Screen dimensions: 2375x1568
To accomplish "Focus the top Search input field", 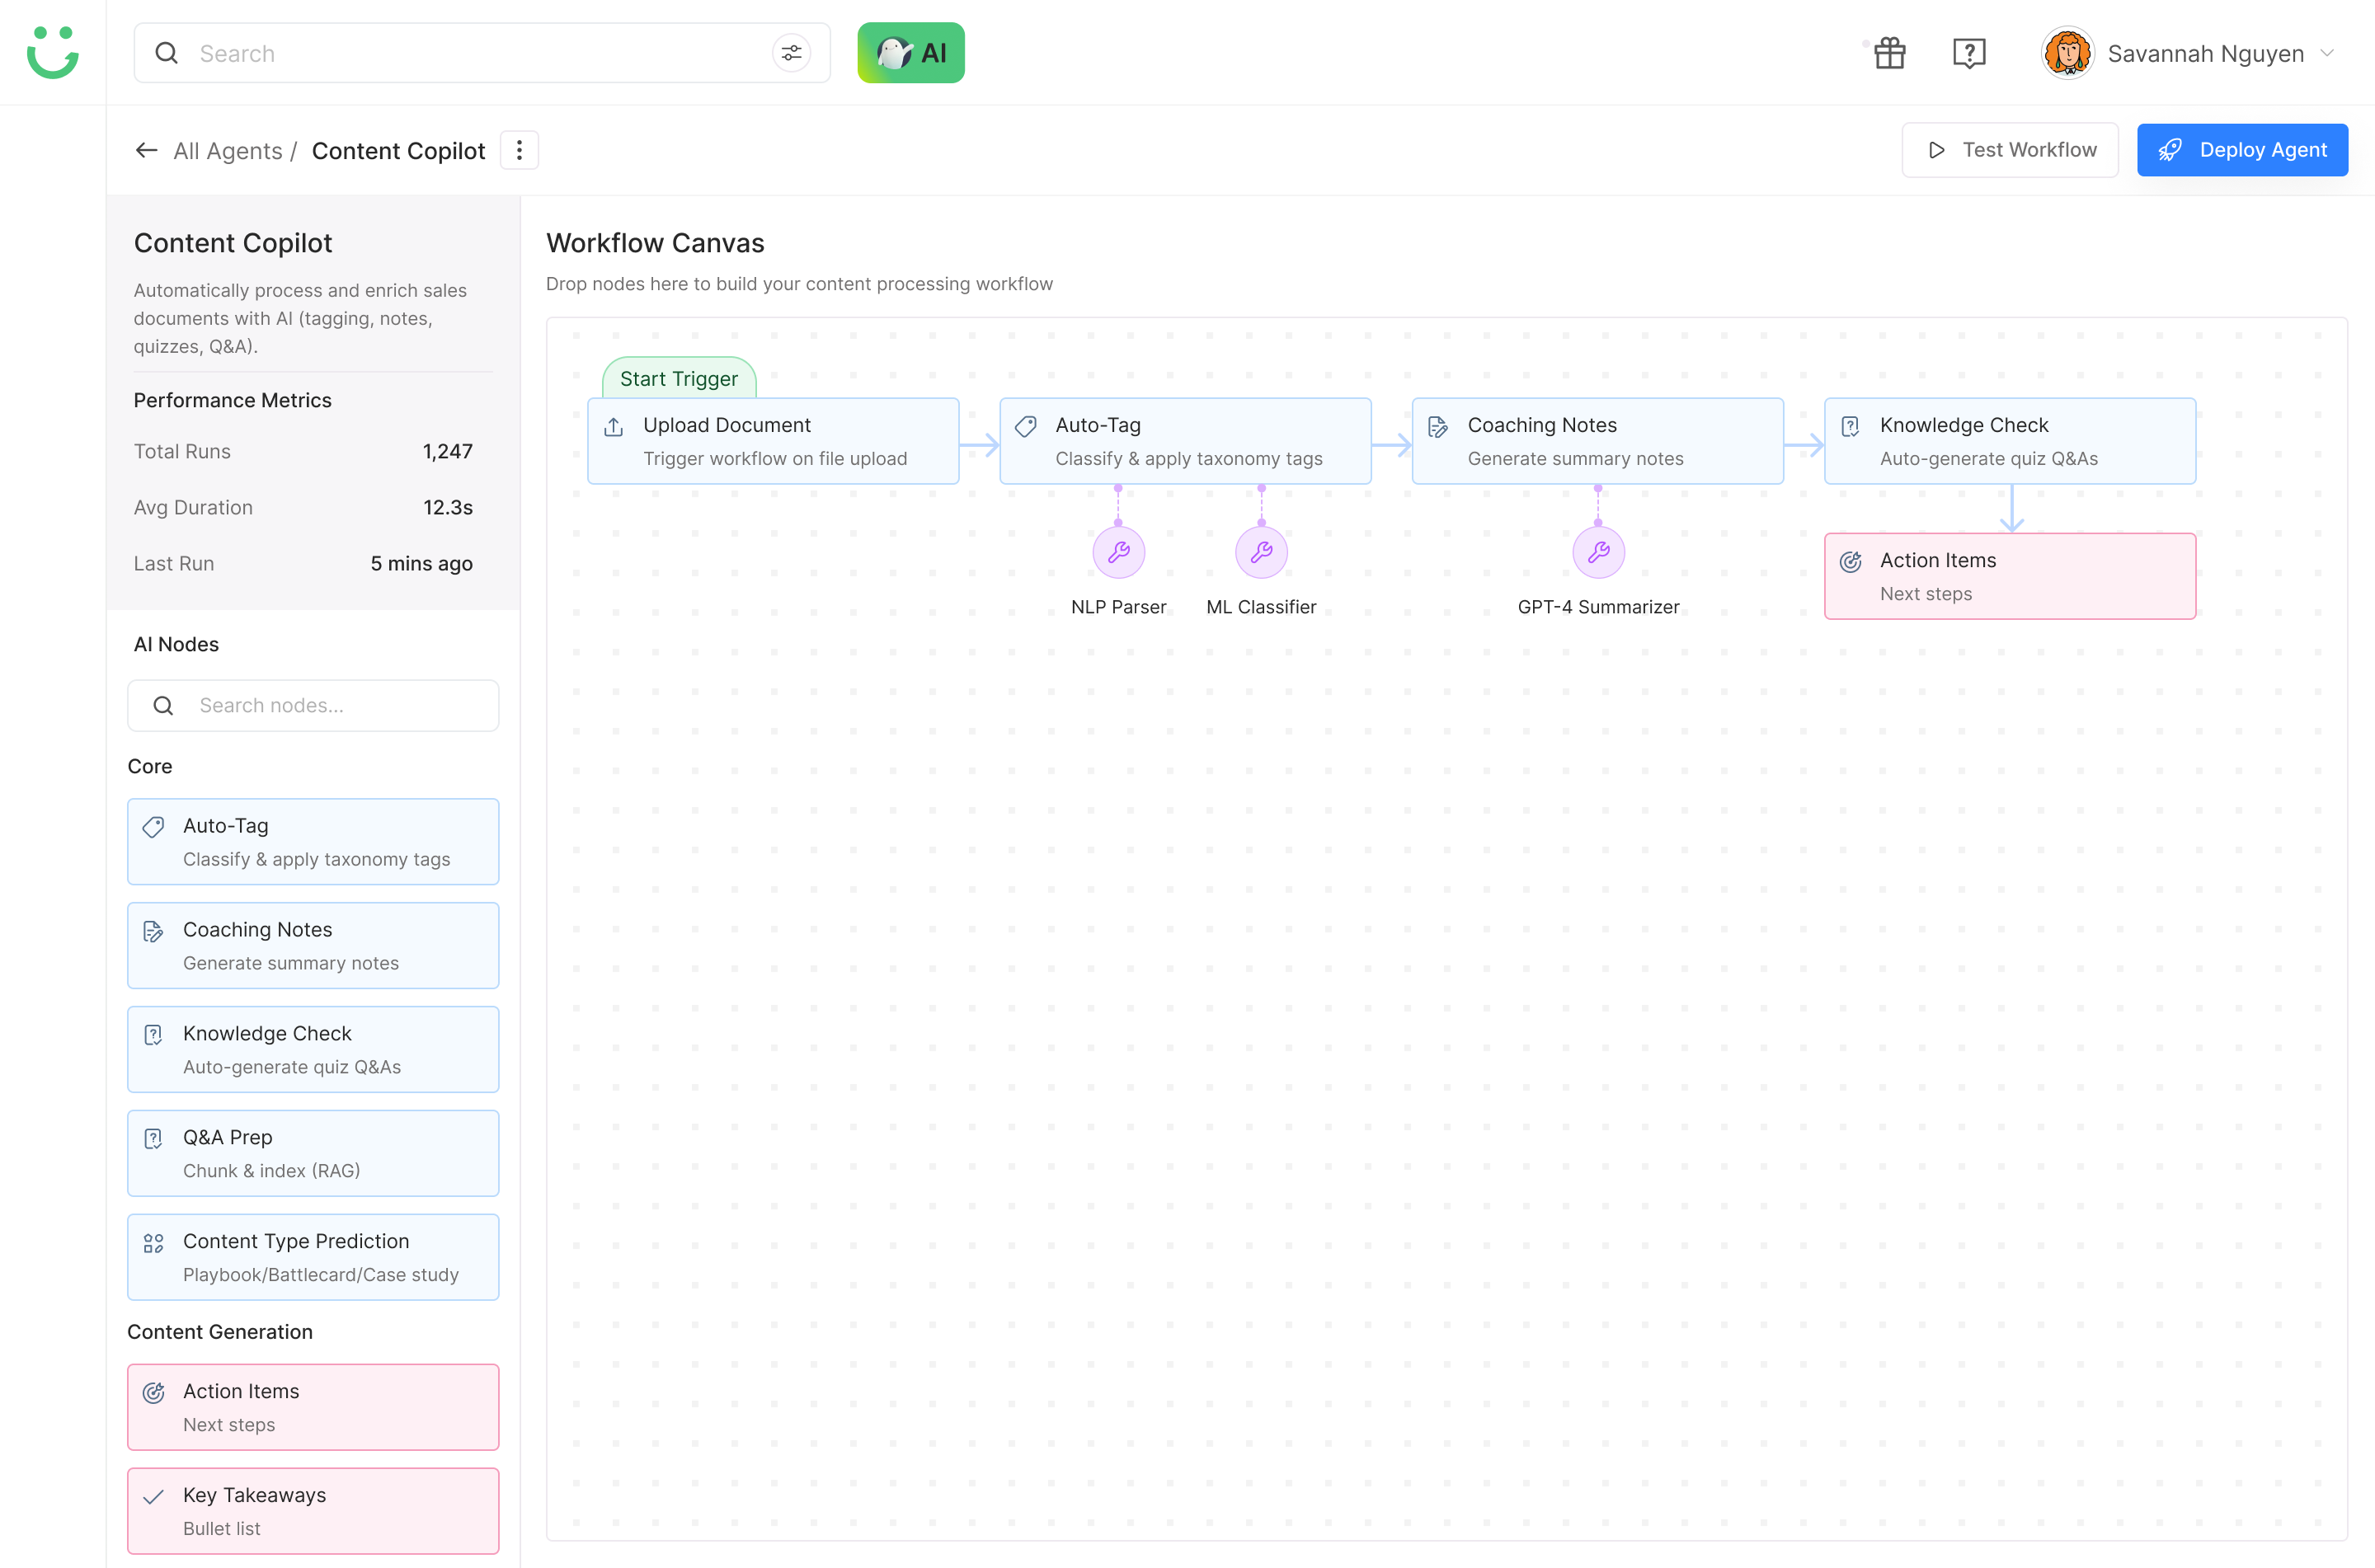I will (480, 53).
